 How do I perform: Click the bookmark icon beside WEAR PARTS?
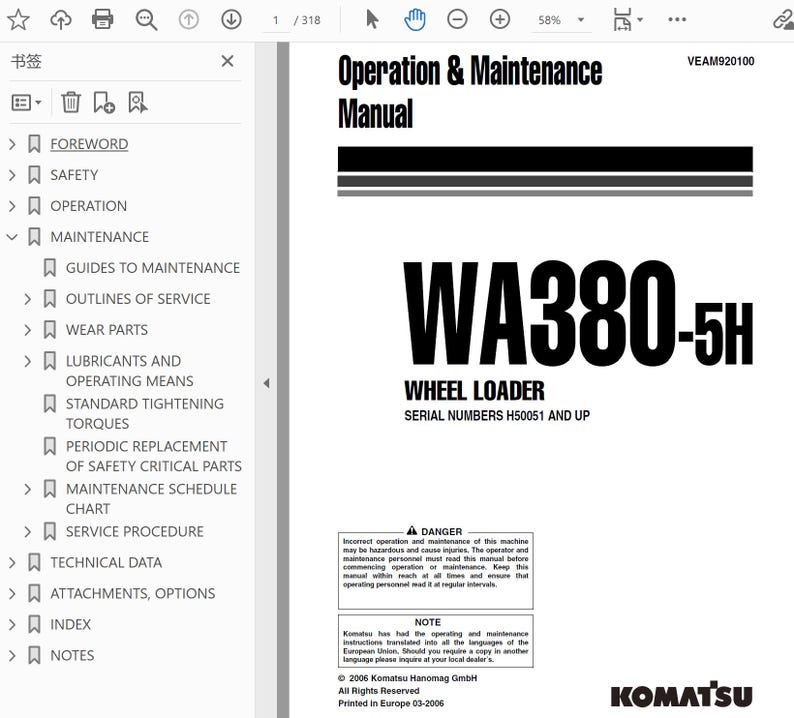pyautogui.click(x=50, y=330)
